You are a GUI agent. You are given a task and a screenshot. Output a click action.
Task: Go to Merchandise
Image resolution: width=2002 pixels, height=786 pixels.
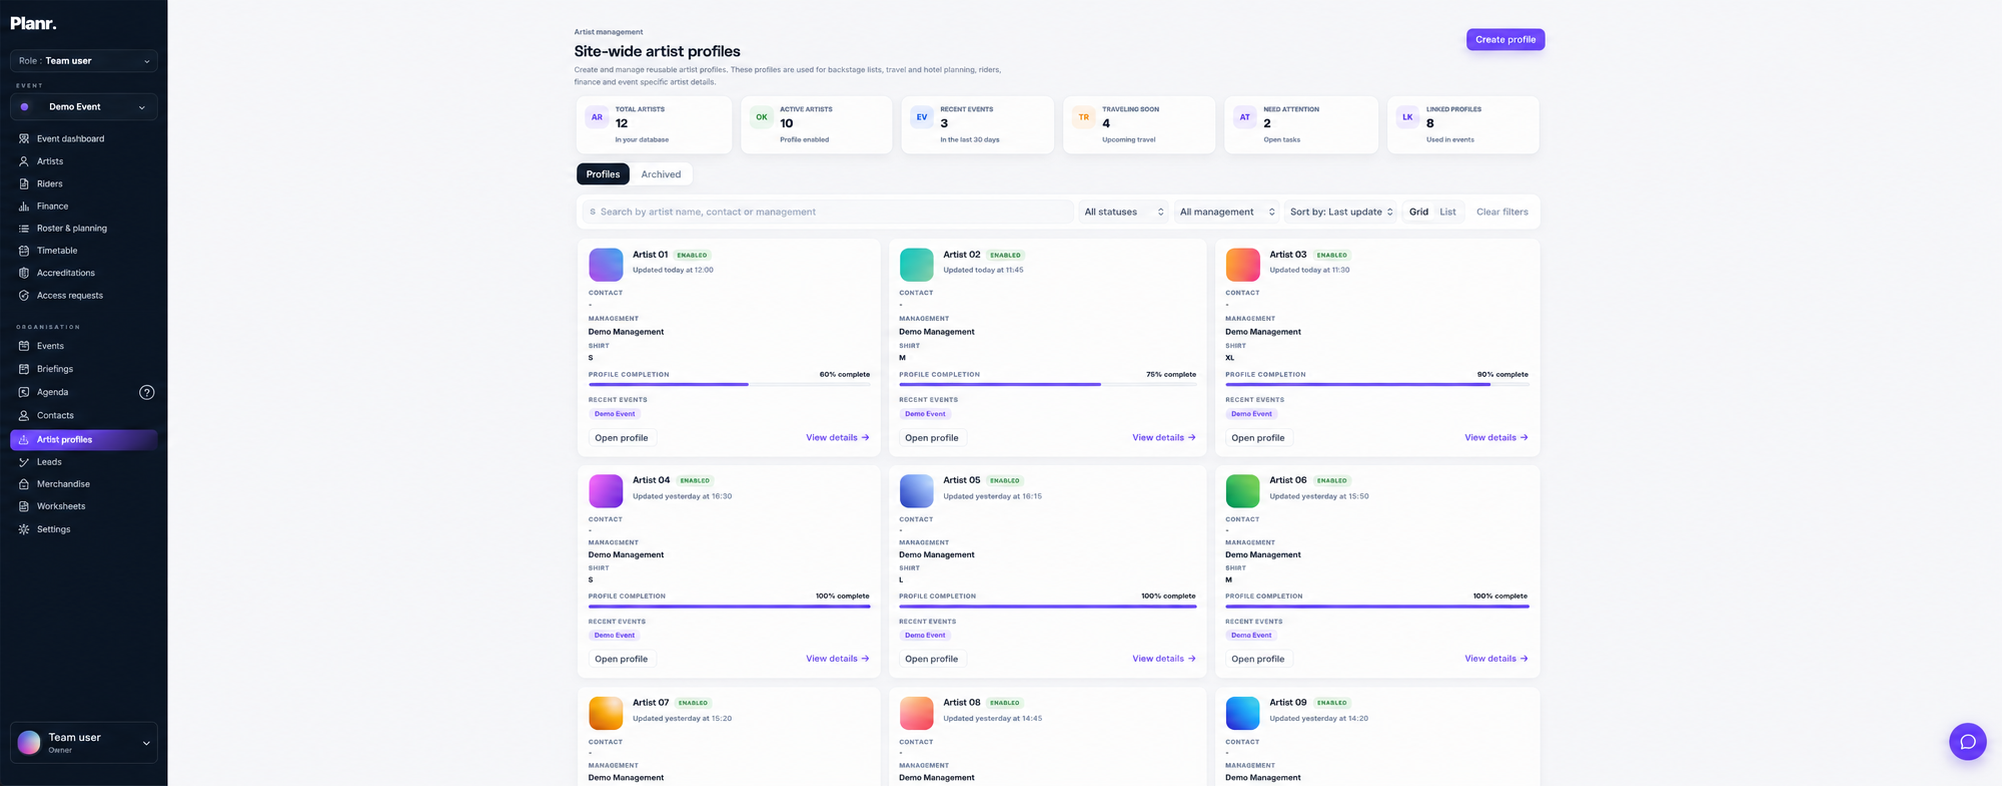(84, 484)
